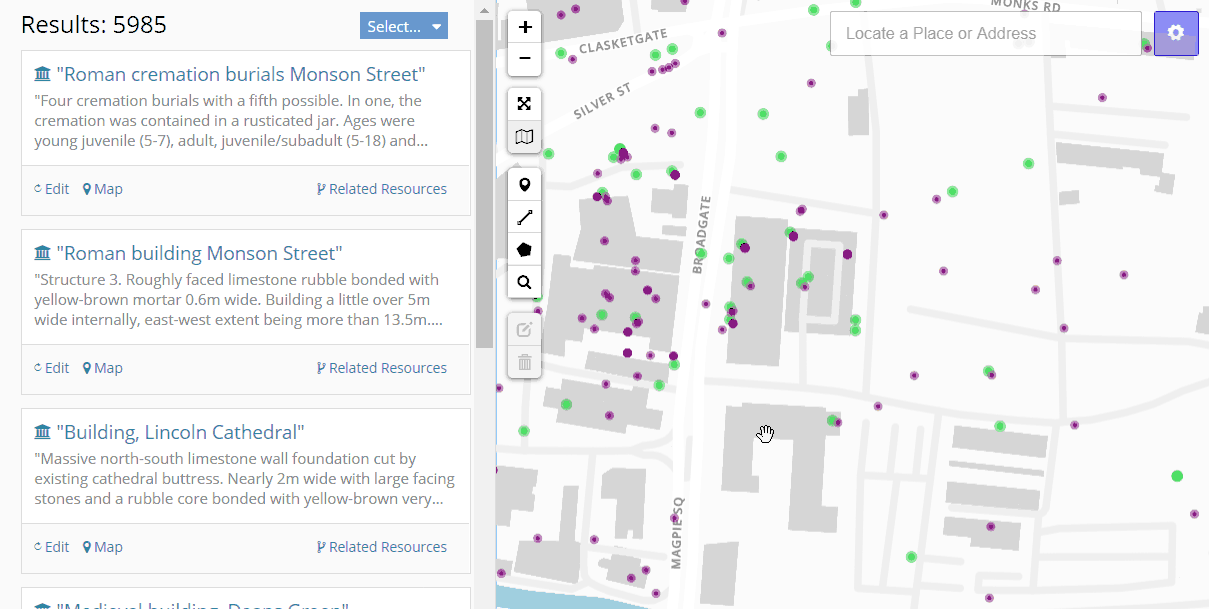
Task: Open the Select... dropdown
Action: (403, 27)
